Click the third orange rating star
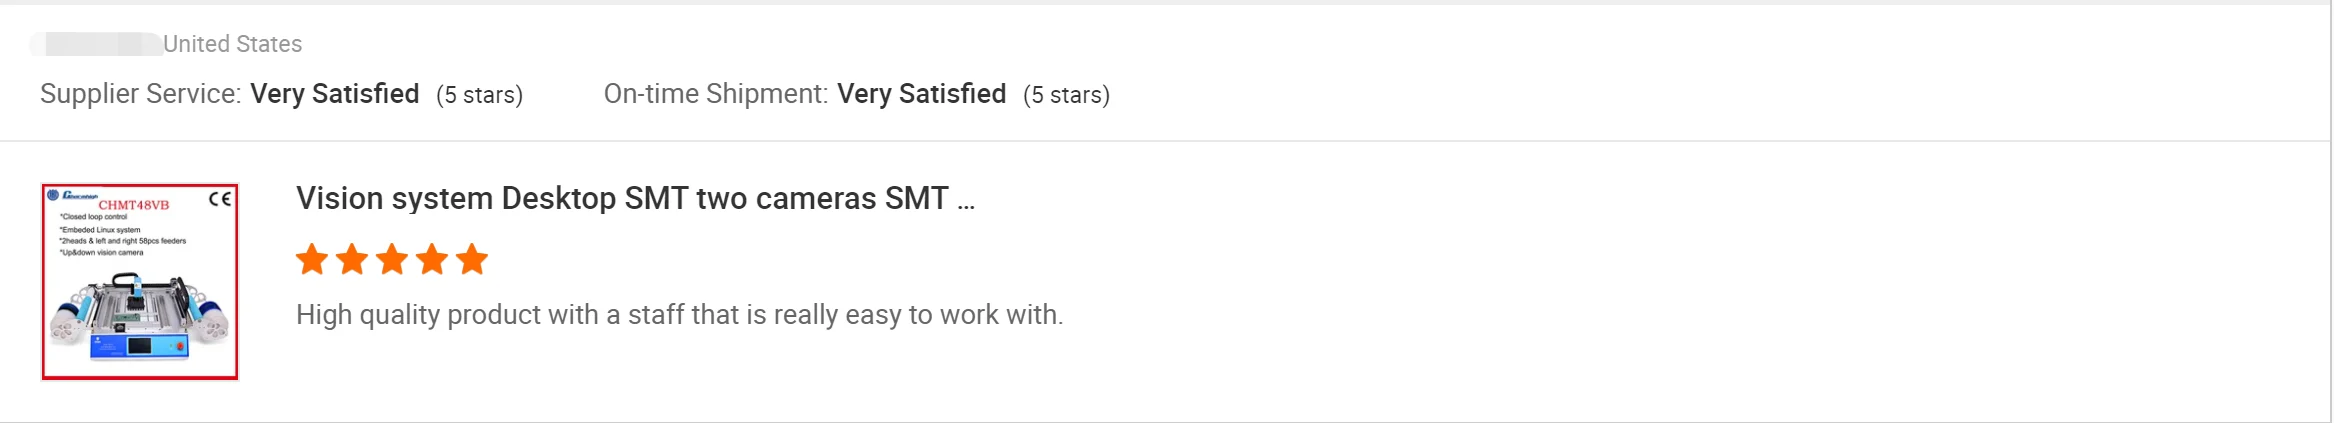Viewport: 2334px width, 423px height. (392, 260)
